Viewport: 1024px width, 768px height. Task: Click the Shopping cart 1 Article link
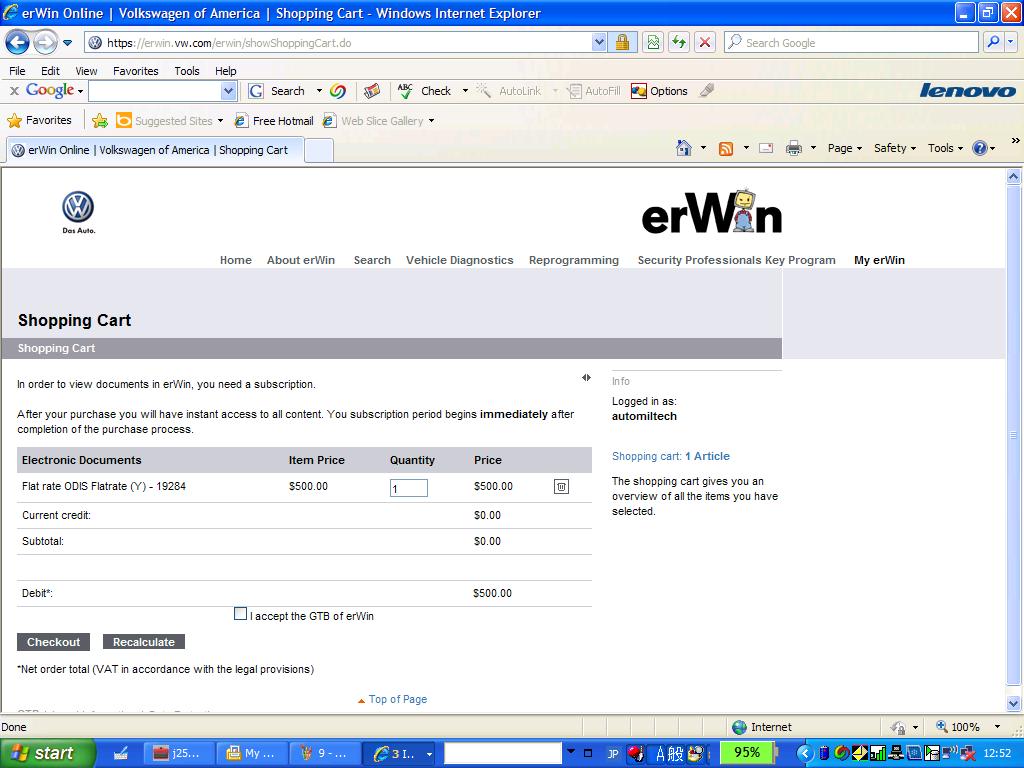(x=671, y=456)
